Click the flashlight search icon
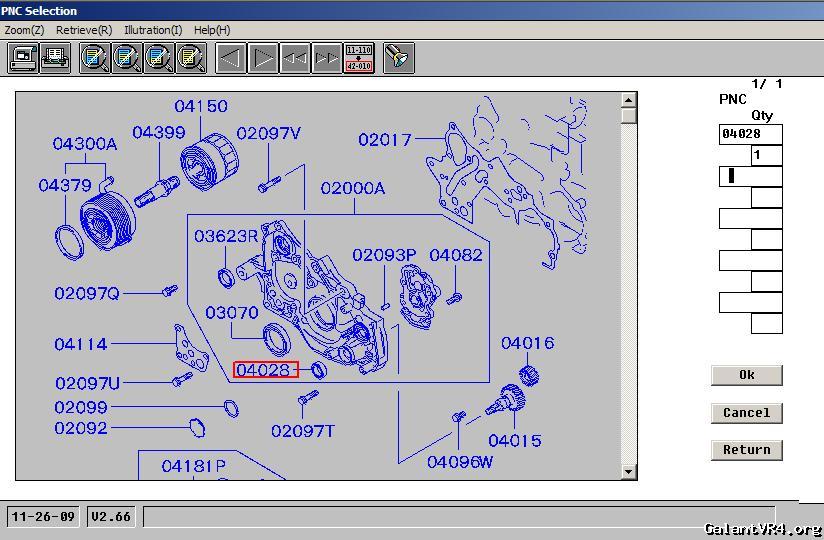Image resolution: width=824 pixels, height=540 pixels. click(x=399, y=58)
